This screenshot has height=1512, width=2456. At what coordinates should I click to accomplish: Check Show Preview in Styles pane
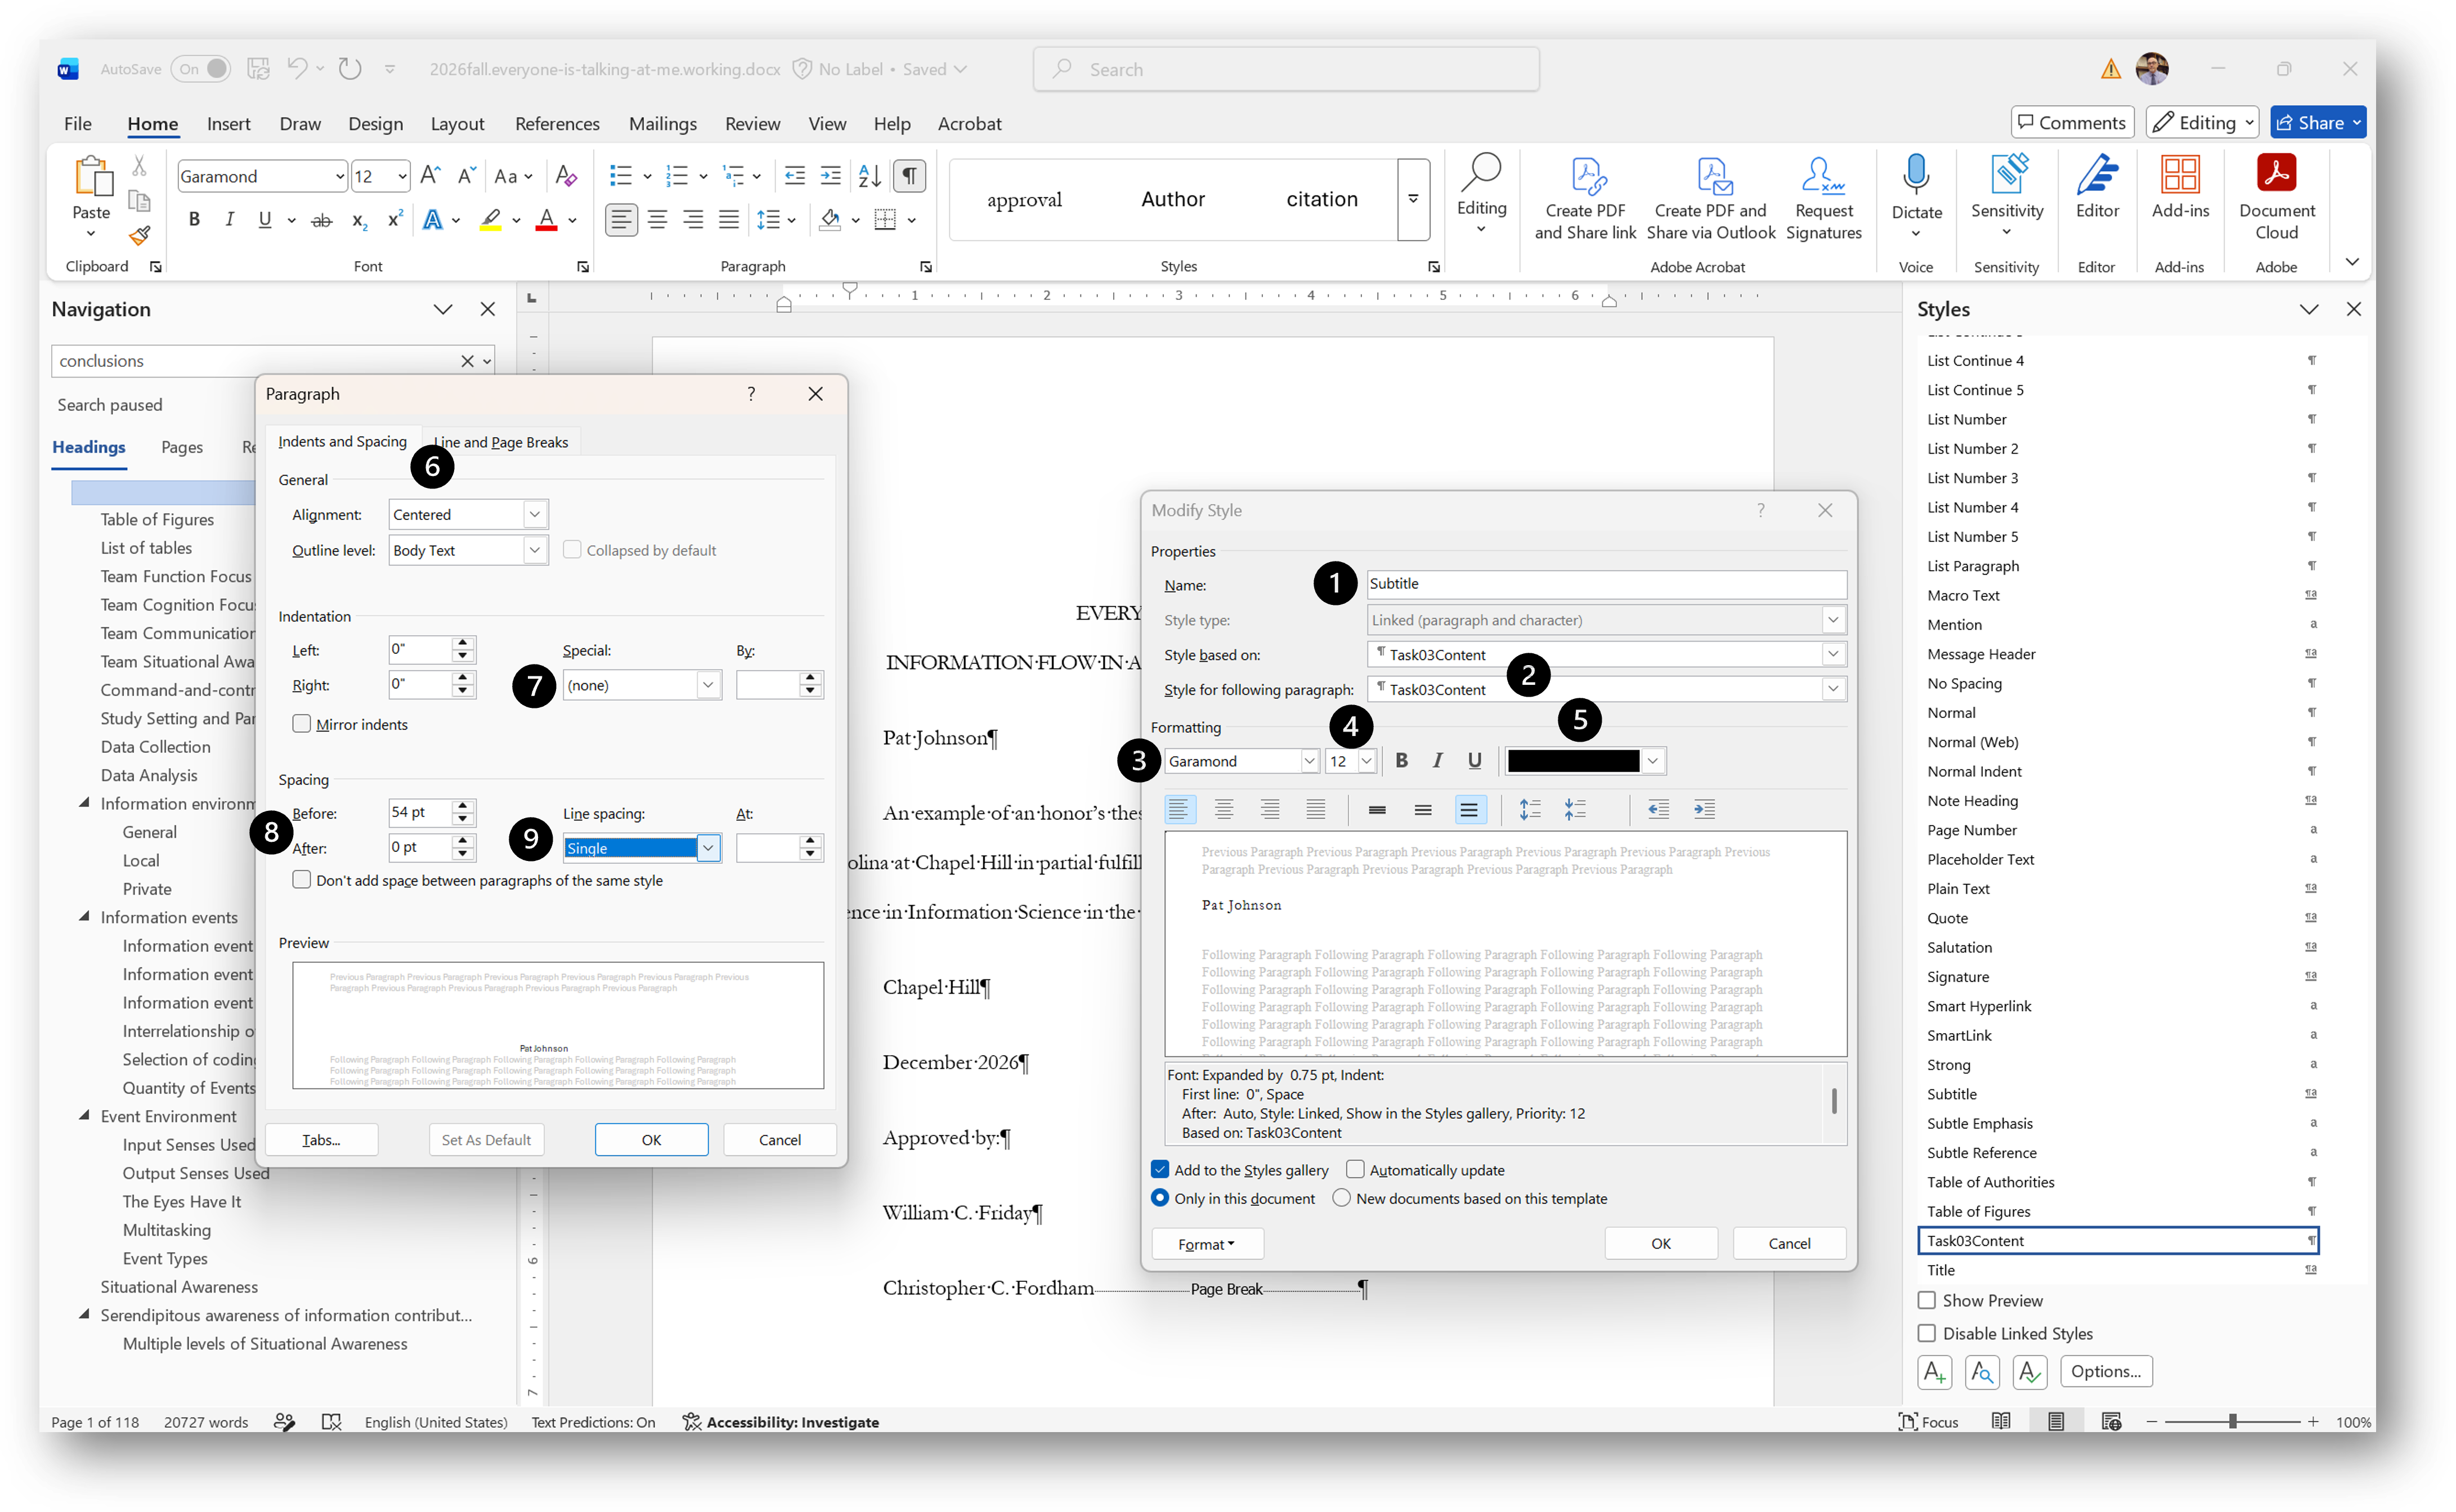tap(1926, 1300)
